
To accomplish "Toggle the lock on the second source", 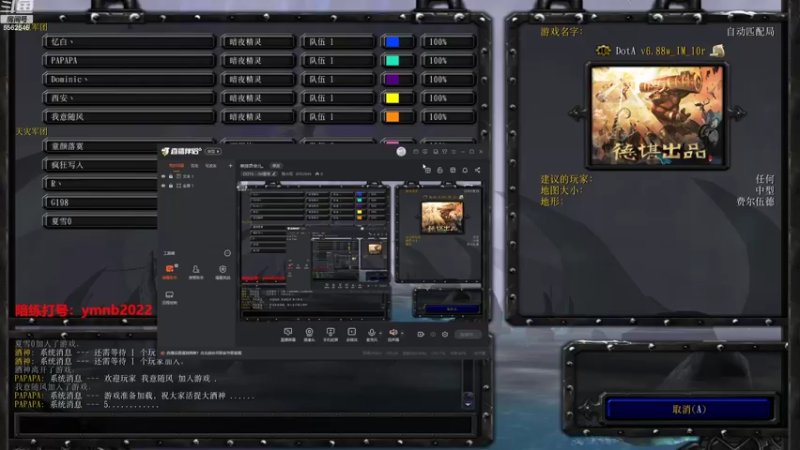I will [171, 186].
